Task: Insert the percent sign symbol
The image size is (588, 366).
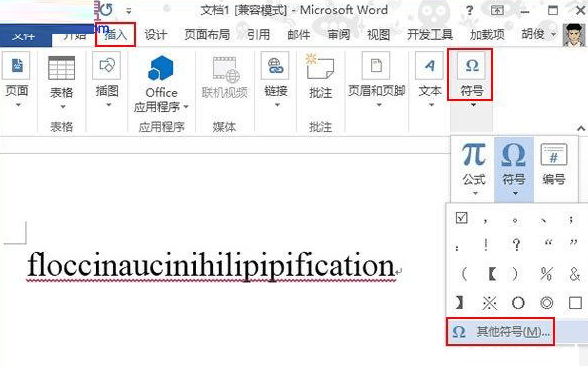Action: pyautogui.click(x=546, y=274)
